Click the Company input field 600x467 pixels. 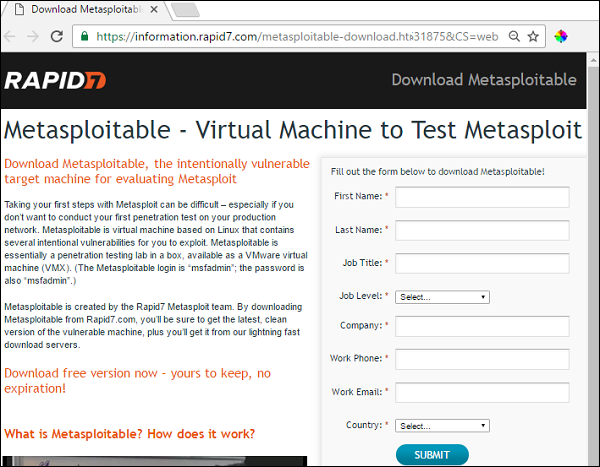[482, 326]
